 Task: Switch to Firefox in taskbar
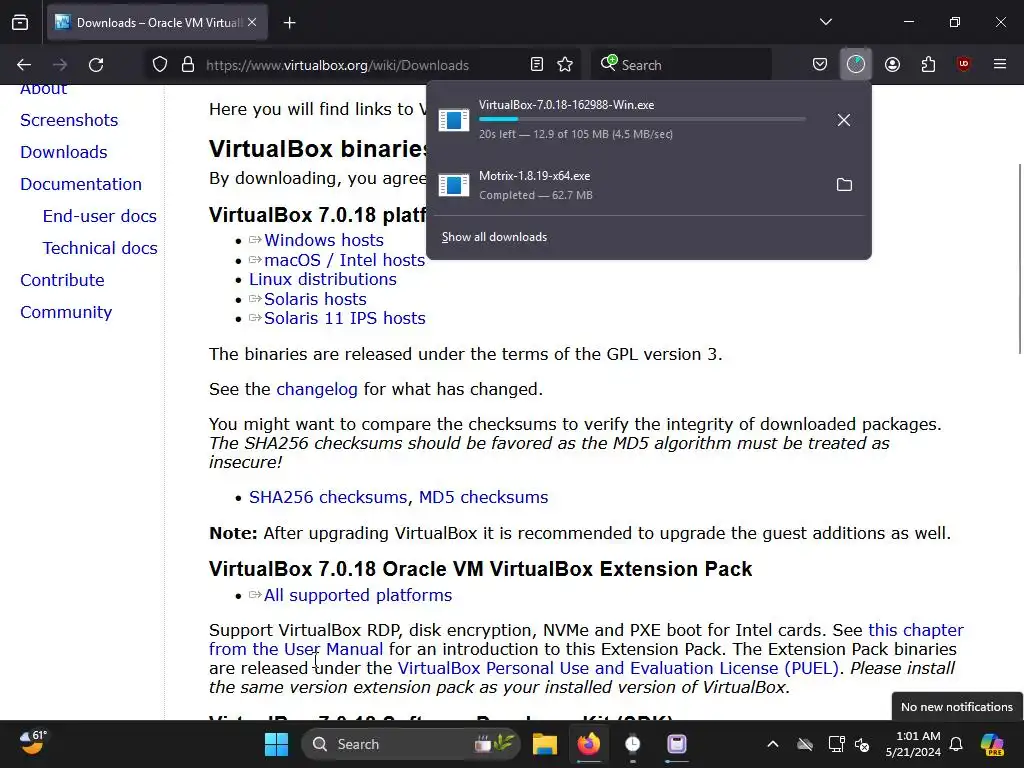[x=589, y=744]
